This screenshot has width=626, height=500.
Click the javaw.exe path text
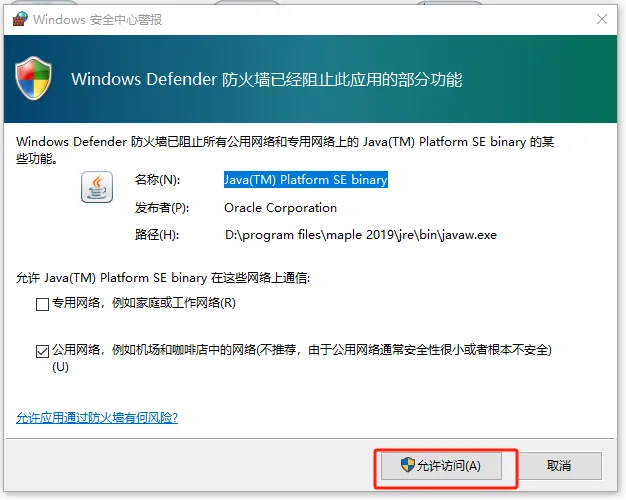click(x=361, y=235)
